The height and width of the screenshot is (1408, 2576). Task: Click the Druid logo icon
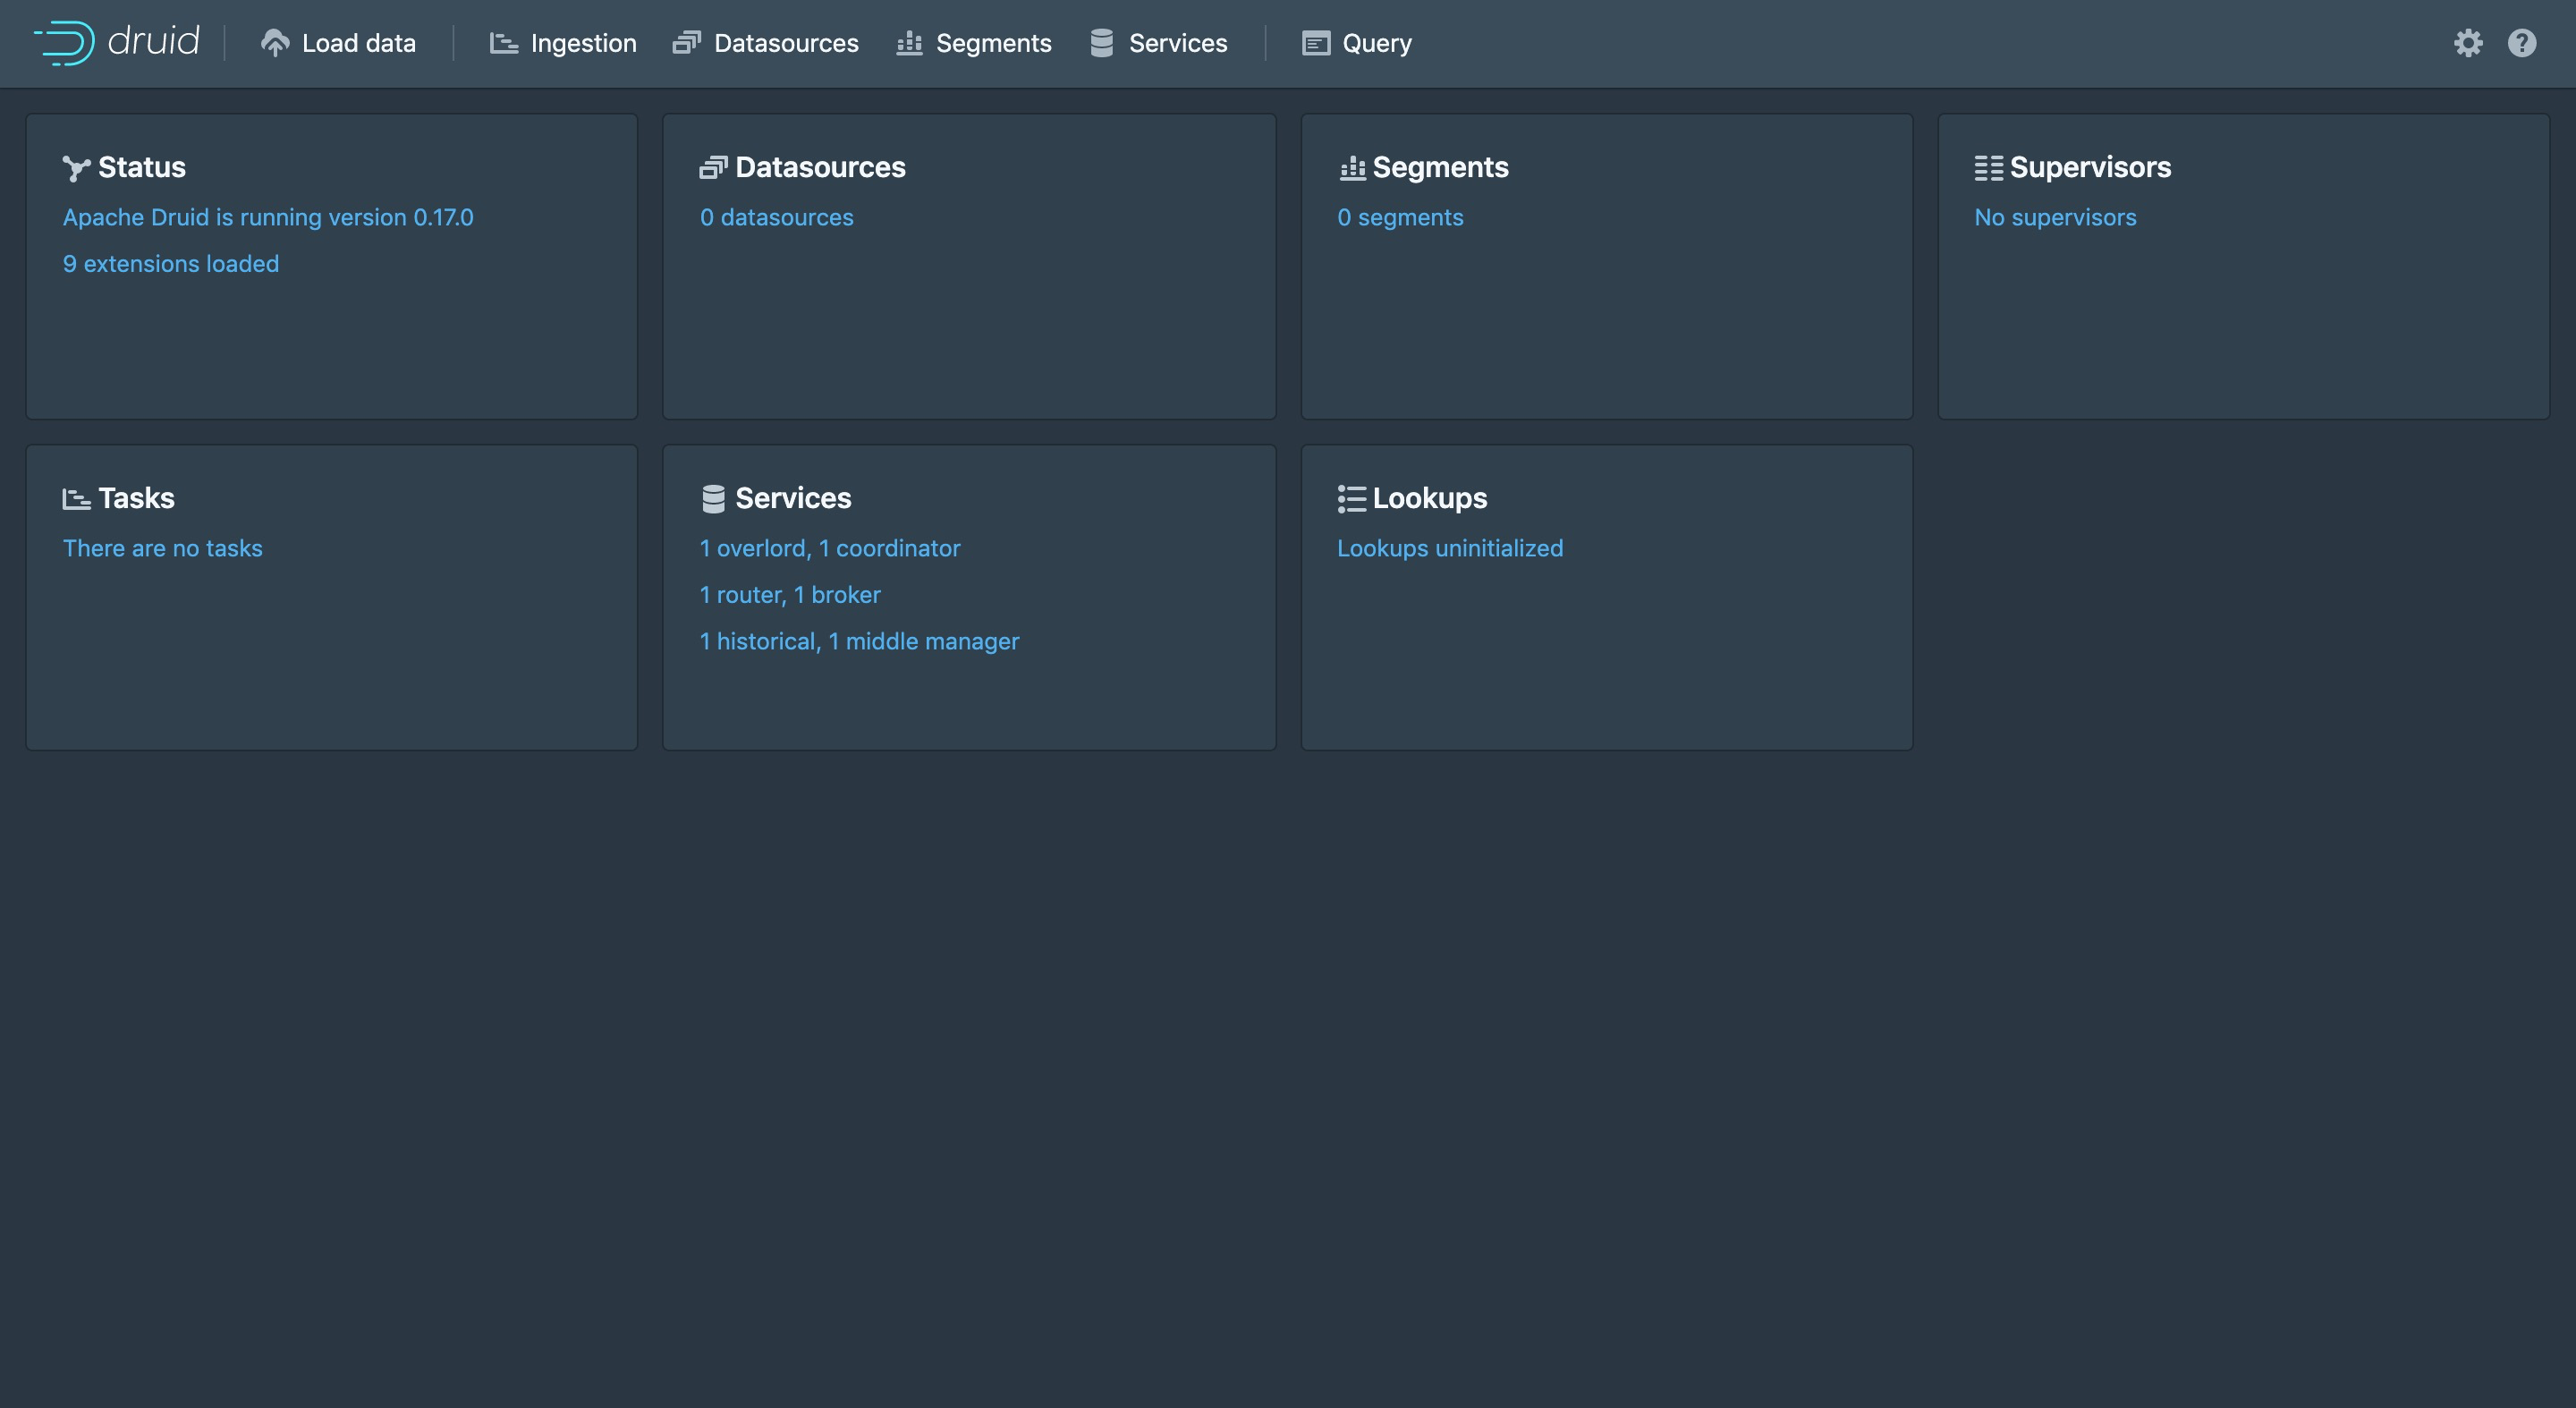click(x=62, y=42)
